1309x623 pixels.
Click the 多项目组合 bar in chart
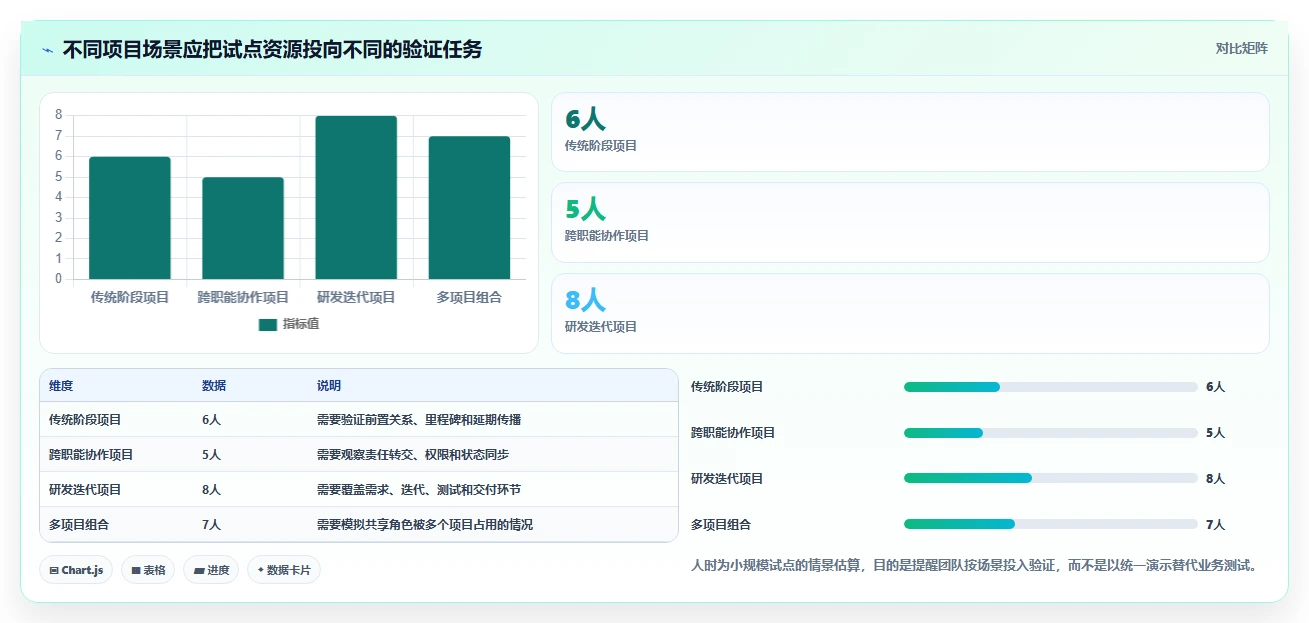[x=469, y=208]
